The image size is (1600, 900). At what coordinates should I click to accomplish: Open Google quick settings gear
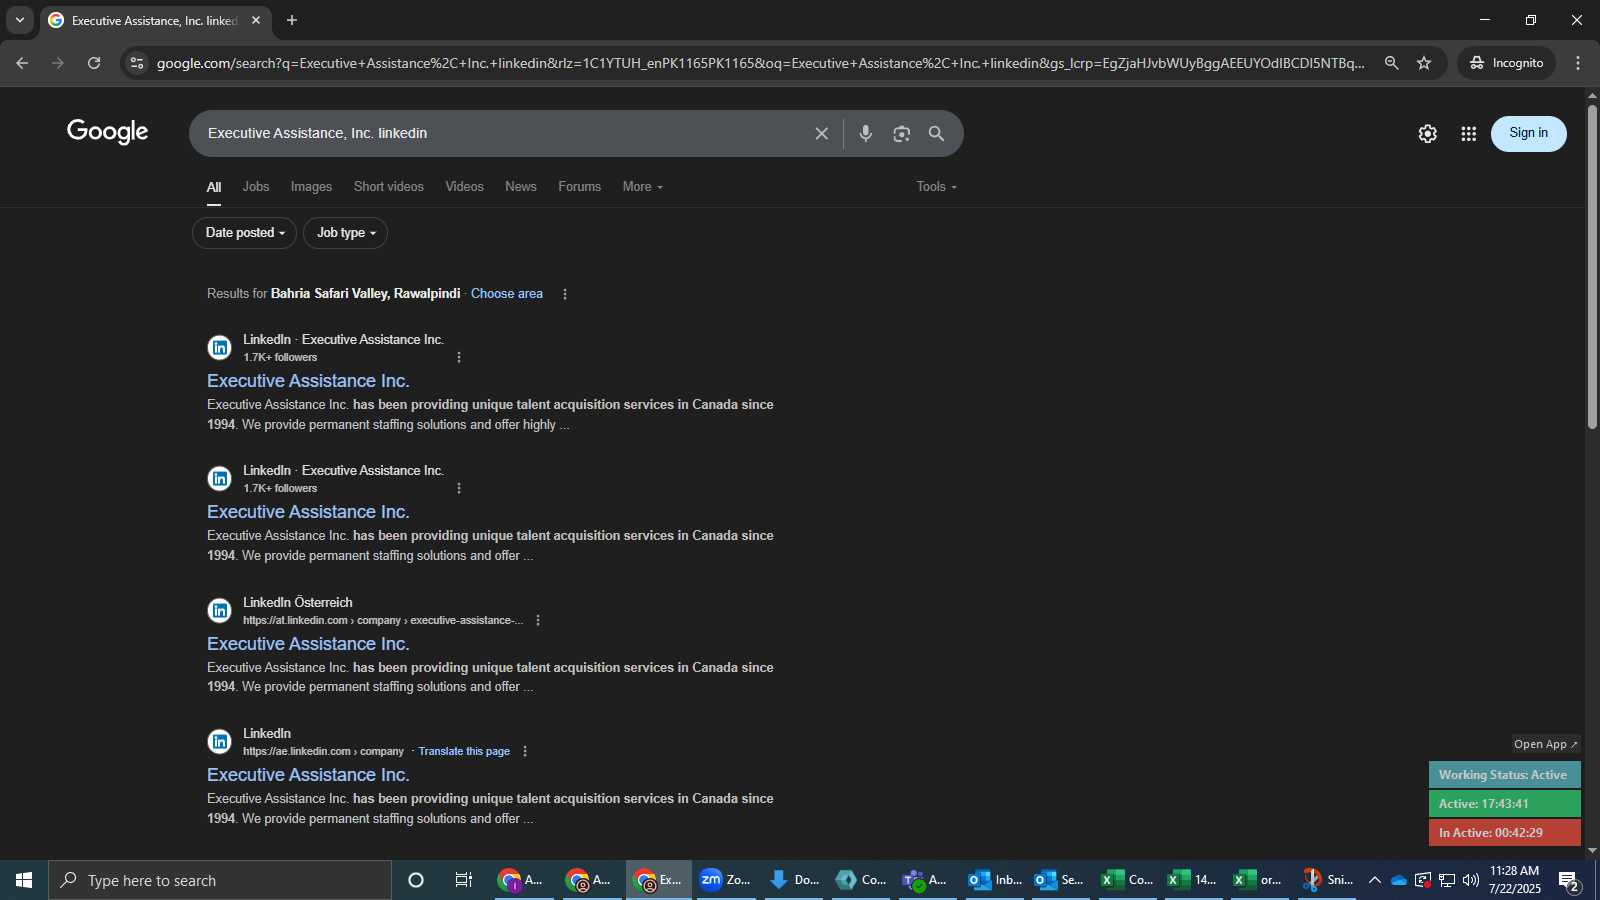pyautogui.click(x=1427, y=134)
